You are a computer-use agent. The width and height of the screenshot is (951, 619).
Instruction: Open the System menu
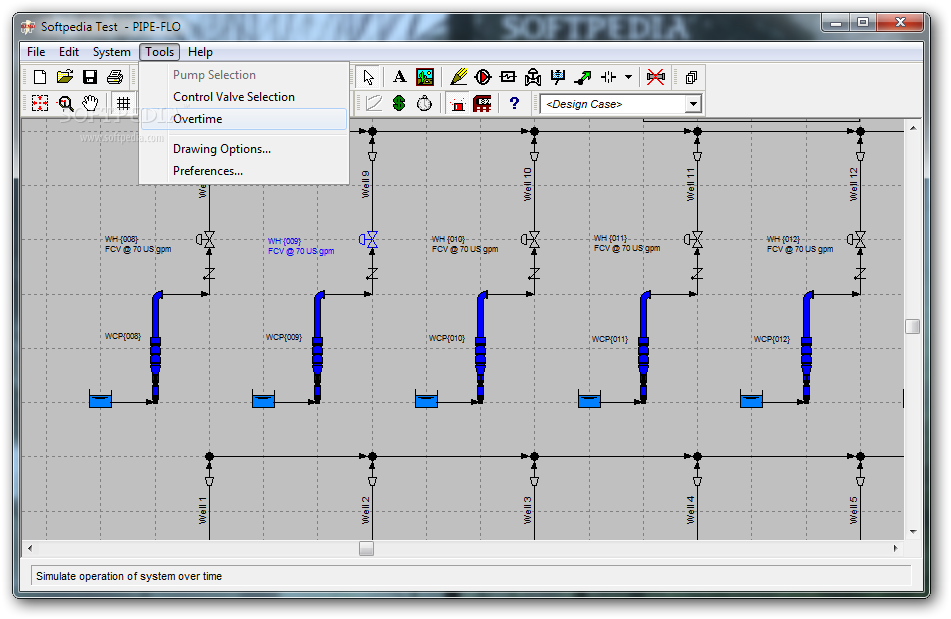click(x=112, y=52)
